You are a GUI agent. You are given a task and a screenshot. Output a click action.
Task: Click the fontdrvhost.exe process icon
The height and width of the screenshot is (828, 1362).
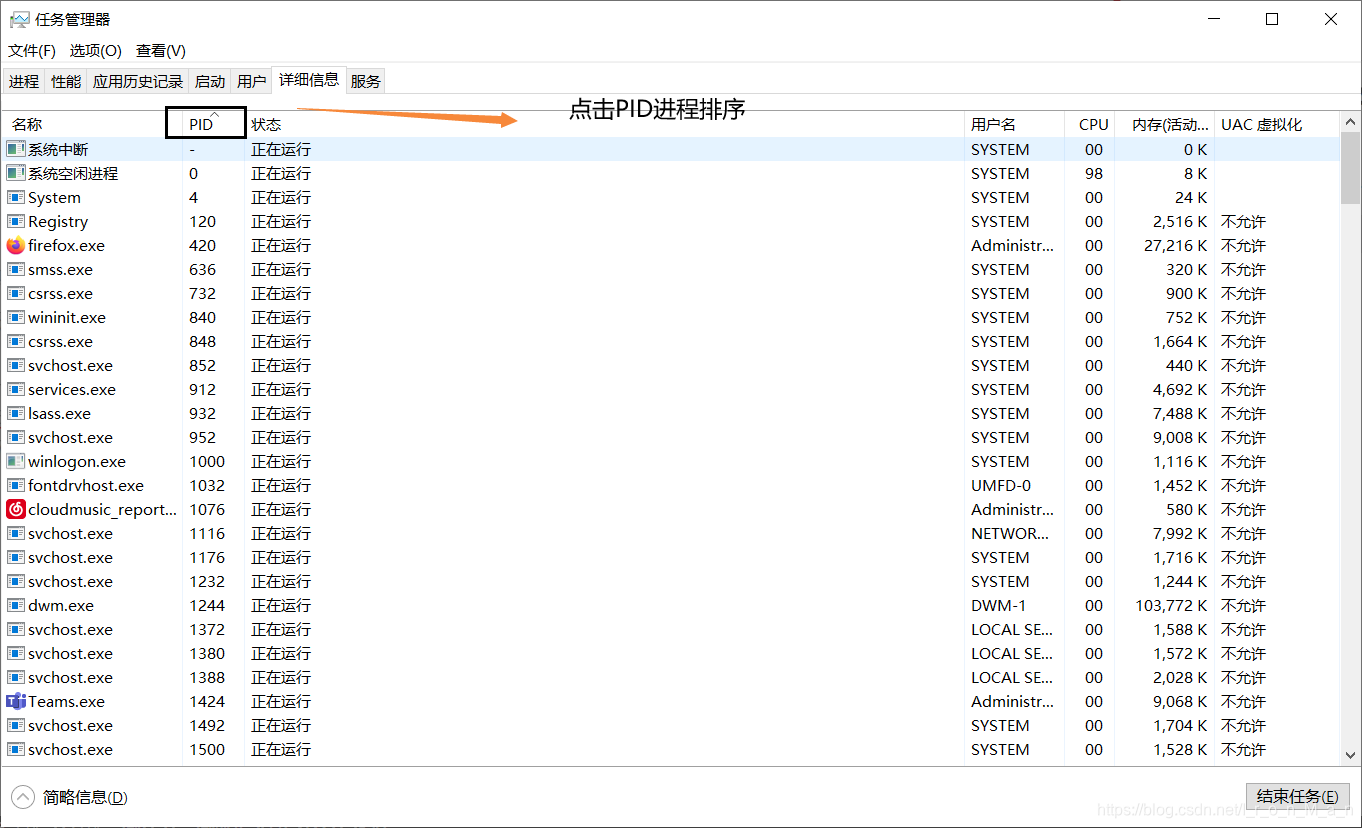[x=15, y=485]
